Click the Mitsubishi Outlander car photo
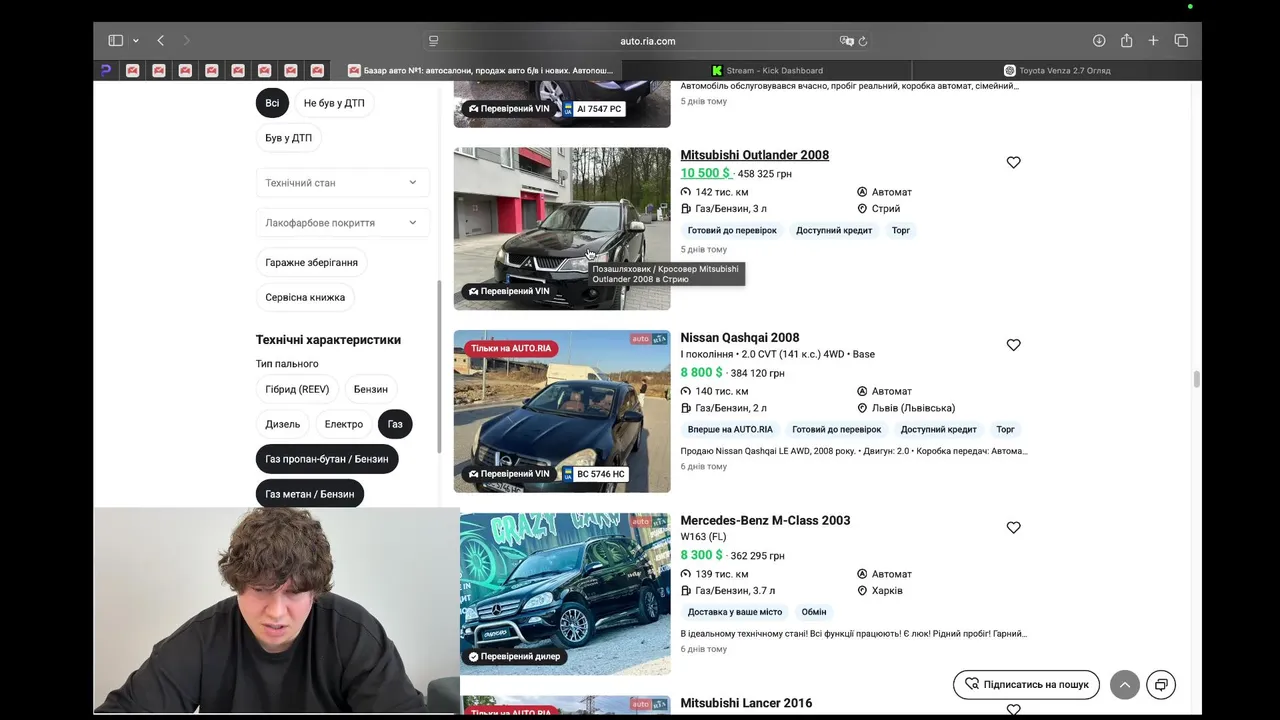This screenshot has height=720, width=1280. [562, 229]
